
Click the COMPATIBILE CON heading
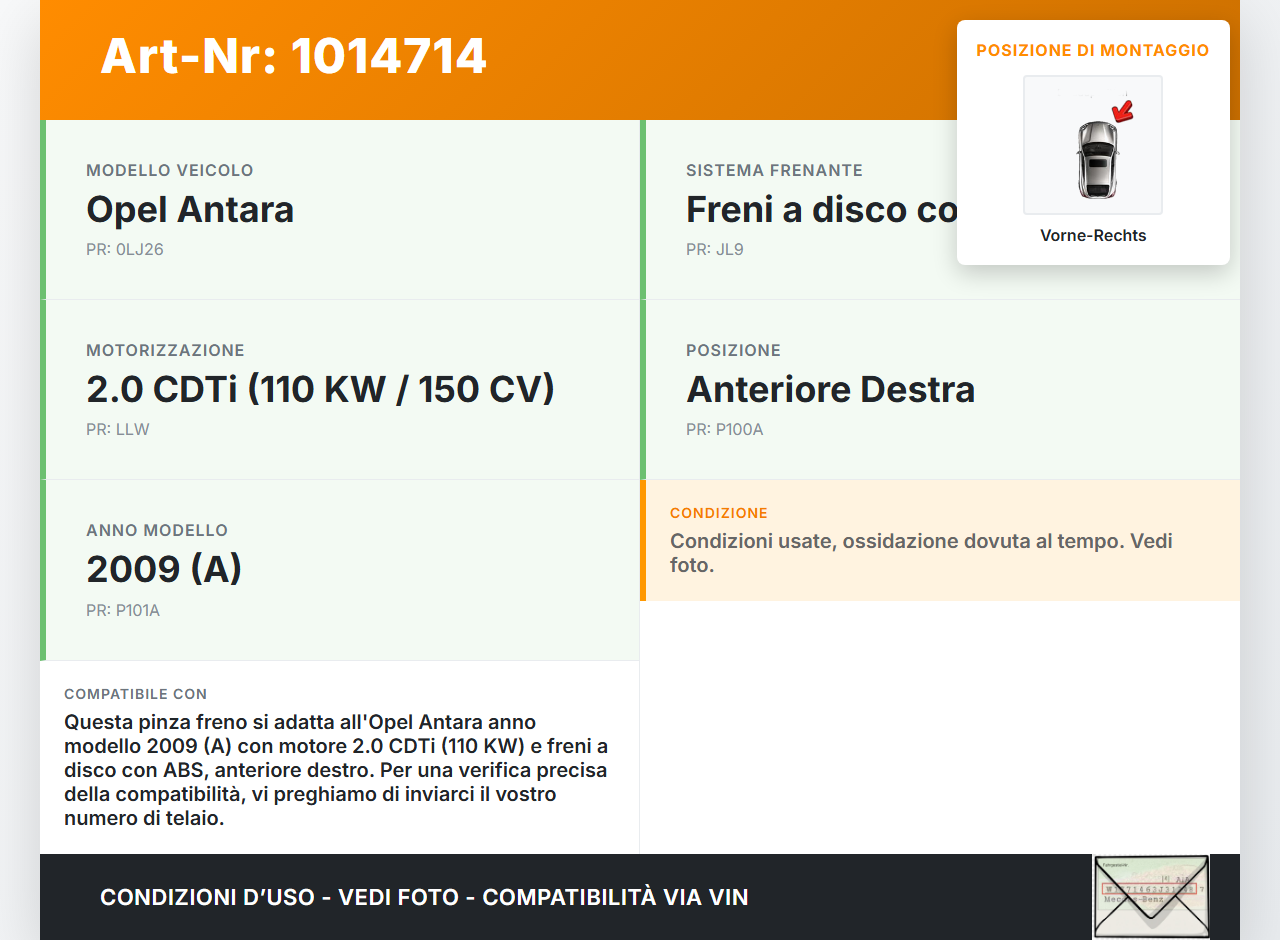pyautogui.click(x=135, y=694)
